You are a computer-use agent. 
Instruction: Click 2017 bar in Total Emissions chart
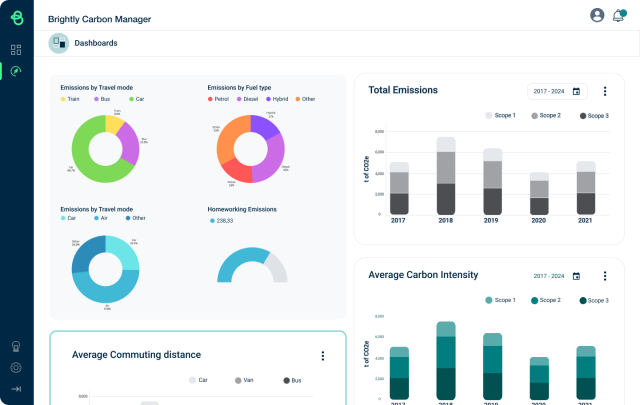coord(399,188)
